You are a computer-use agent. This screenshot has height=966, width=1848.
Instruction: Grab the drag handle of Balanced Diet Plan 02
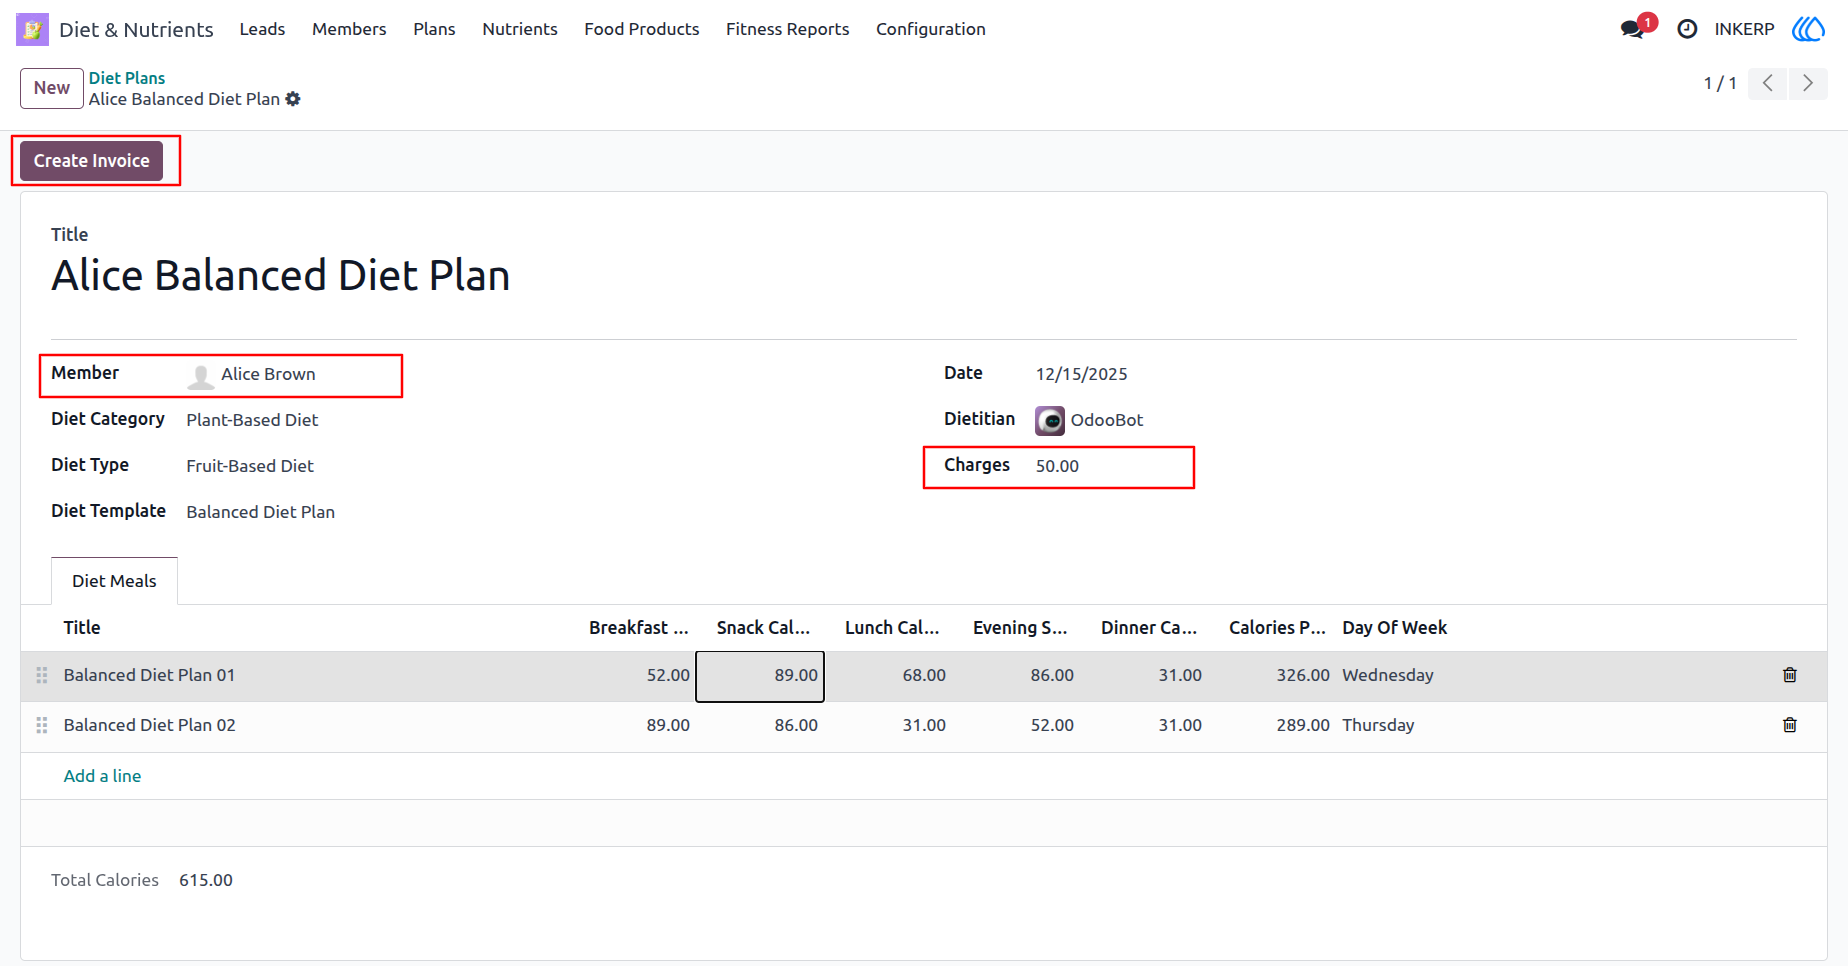point(42,725)
